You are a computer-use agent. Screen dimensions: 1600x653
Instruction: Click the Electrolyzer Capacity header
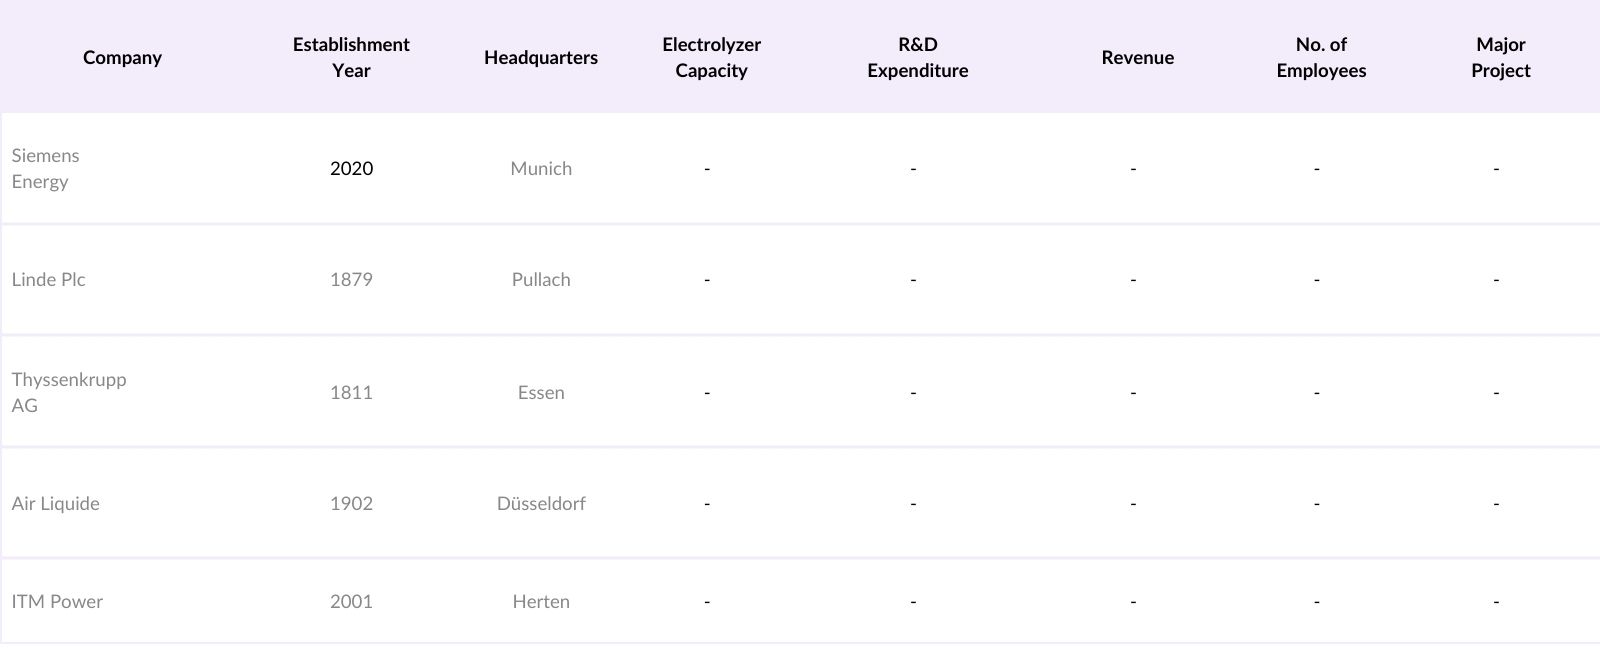(x=711, y=57)
